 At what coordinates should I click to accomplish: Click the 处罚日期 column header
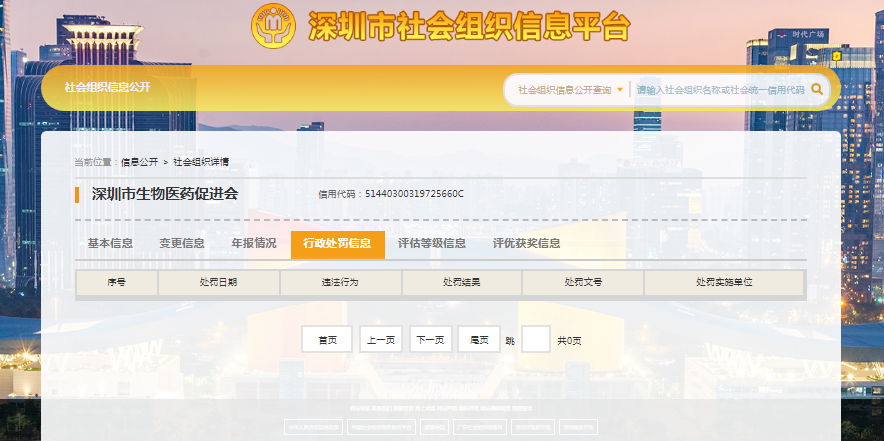tap(218, 283)
